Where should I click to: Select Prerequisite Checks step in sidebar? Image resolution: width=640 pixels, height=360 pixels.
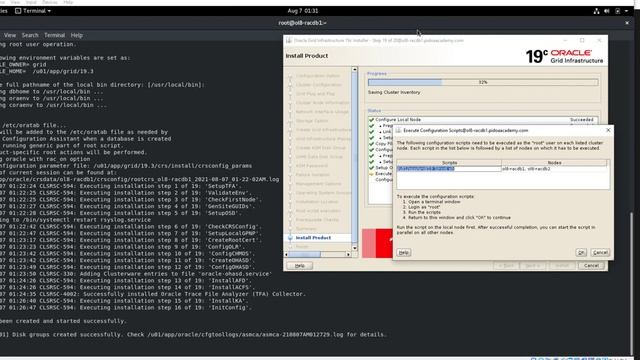pyautogui.click(x=317, y=220)
